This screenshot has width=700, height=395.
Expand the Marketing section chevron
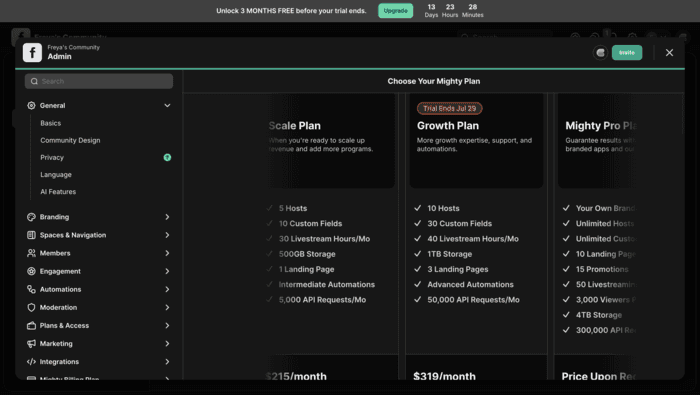[x=167, y=344]
